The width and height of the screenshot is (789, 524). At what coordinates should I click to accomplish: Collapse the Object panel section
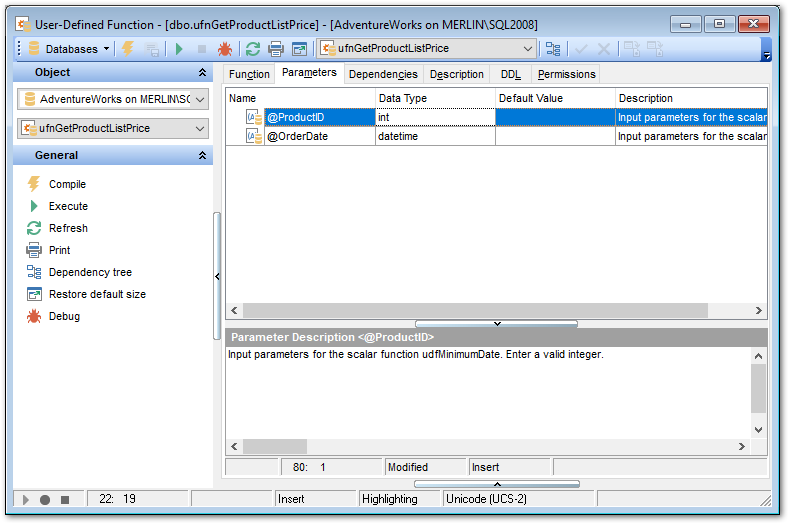pyautogui.click(x=202, y=72)
